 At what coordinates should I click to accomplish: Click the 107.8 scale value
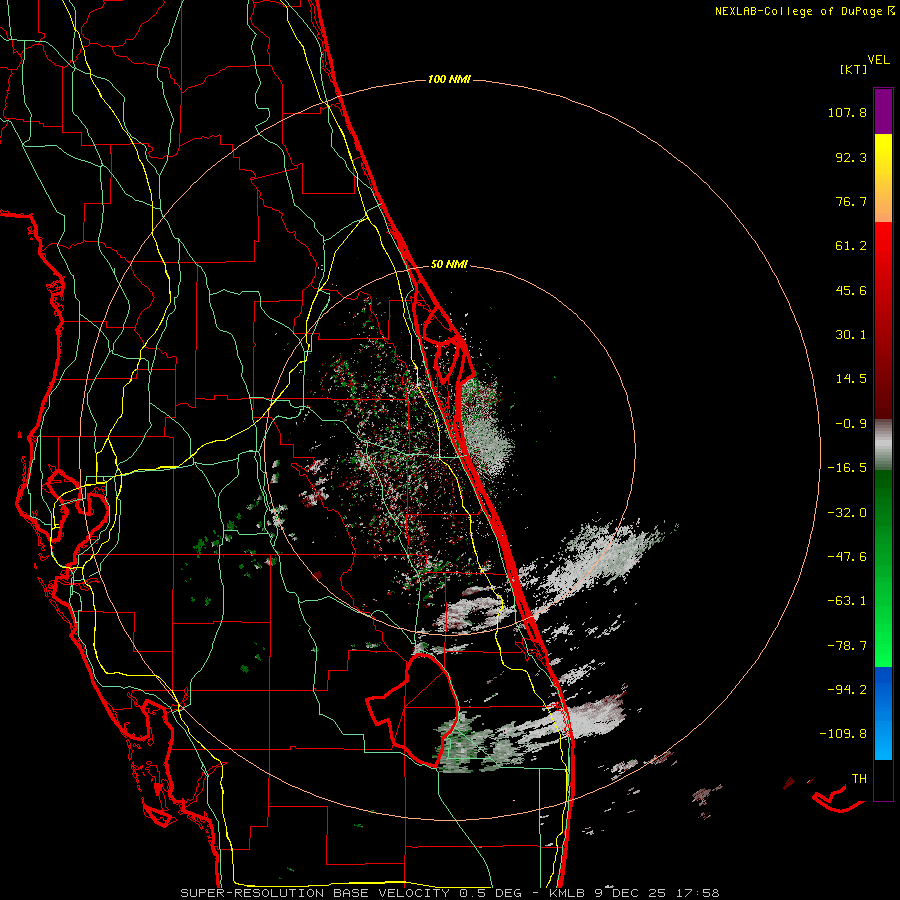[x=847, y=112]
